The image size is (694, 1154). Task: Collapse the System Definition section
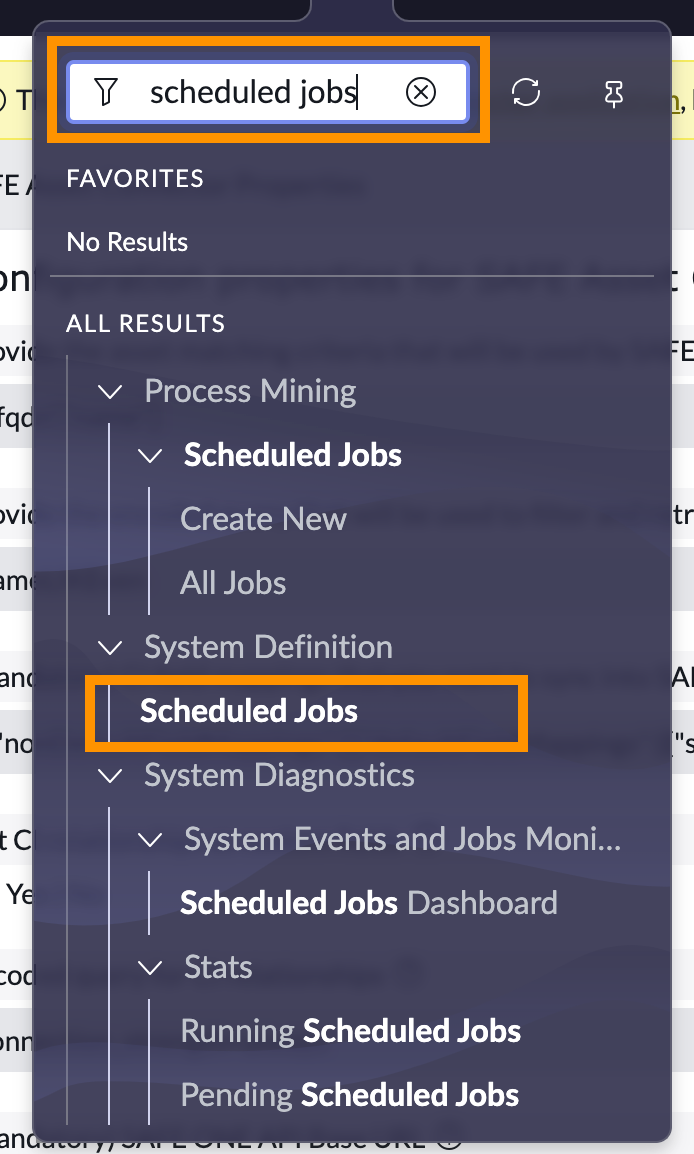tap(110, 648)
